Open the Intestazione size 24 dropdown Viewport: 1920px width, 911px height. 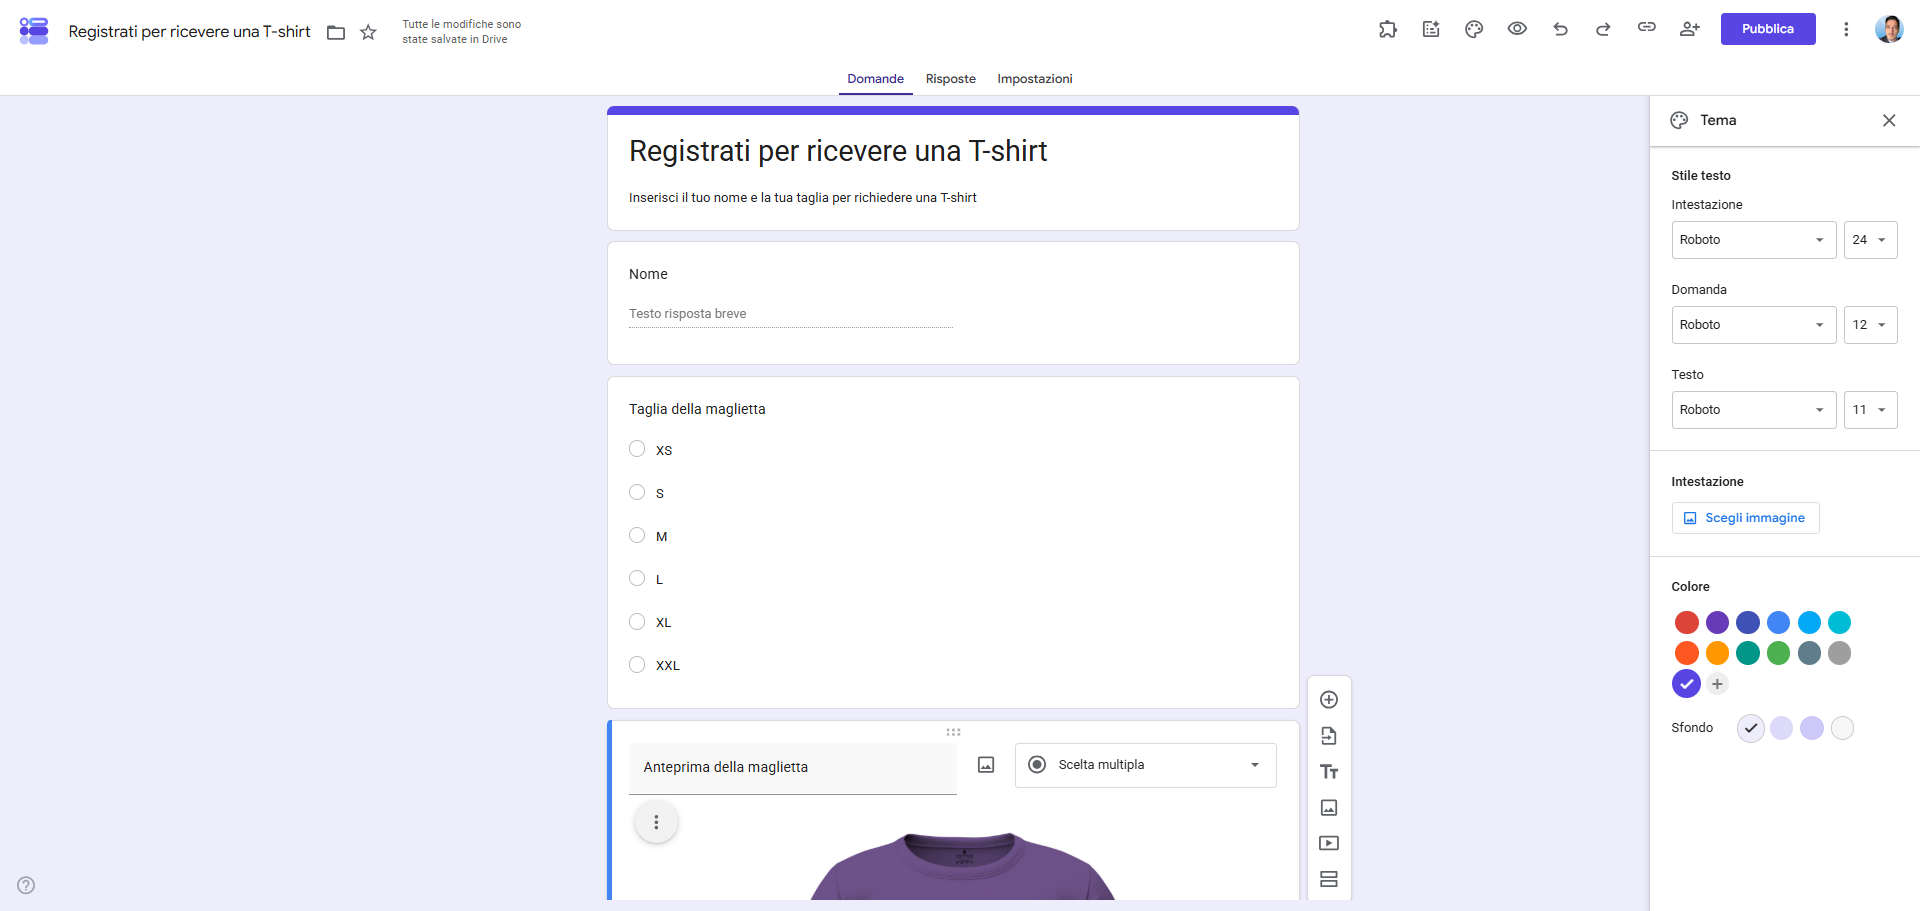click(x=1870, y=240)
